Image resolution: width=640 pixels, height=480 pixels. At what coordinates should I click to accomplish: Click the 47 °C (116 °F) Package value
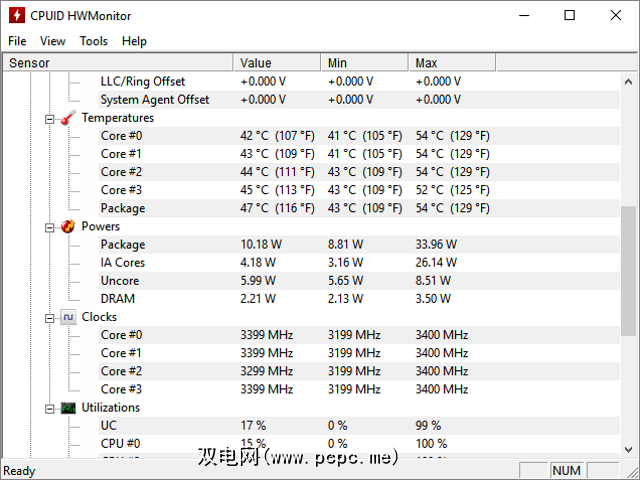coord(278,208)
